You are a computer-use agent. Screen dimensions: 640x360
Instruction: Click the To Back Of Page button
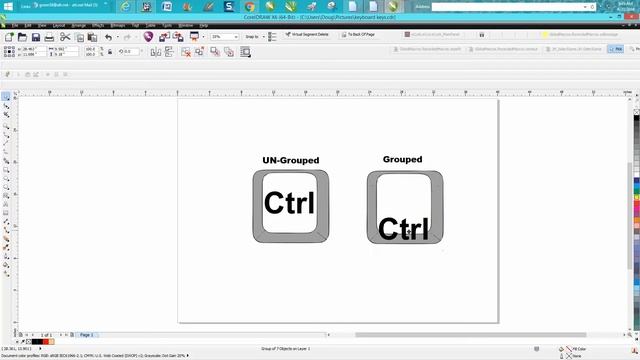point(358,35)
